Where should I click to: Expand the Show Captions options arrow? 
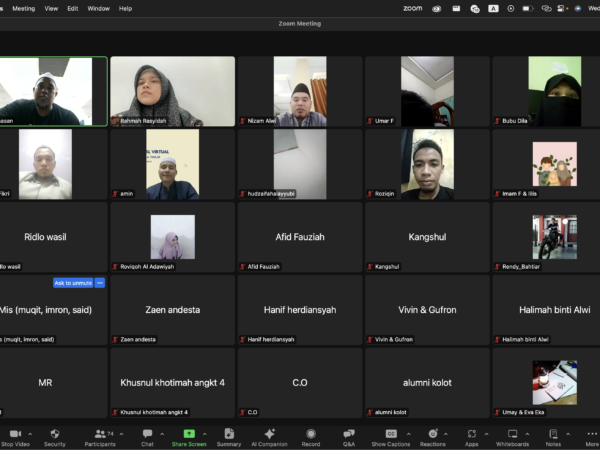408,434
